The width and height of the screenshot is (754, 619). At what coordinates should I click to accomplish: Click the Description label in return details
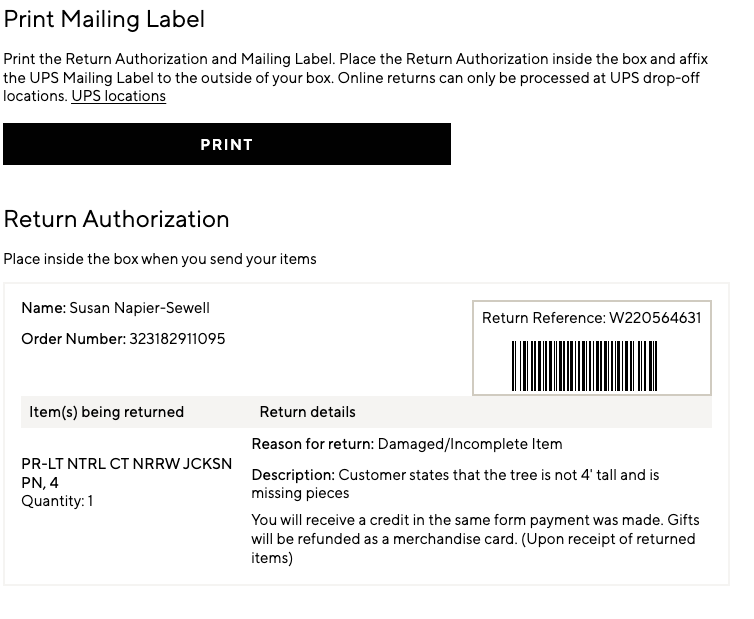click(292, 475)
